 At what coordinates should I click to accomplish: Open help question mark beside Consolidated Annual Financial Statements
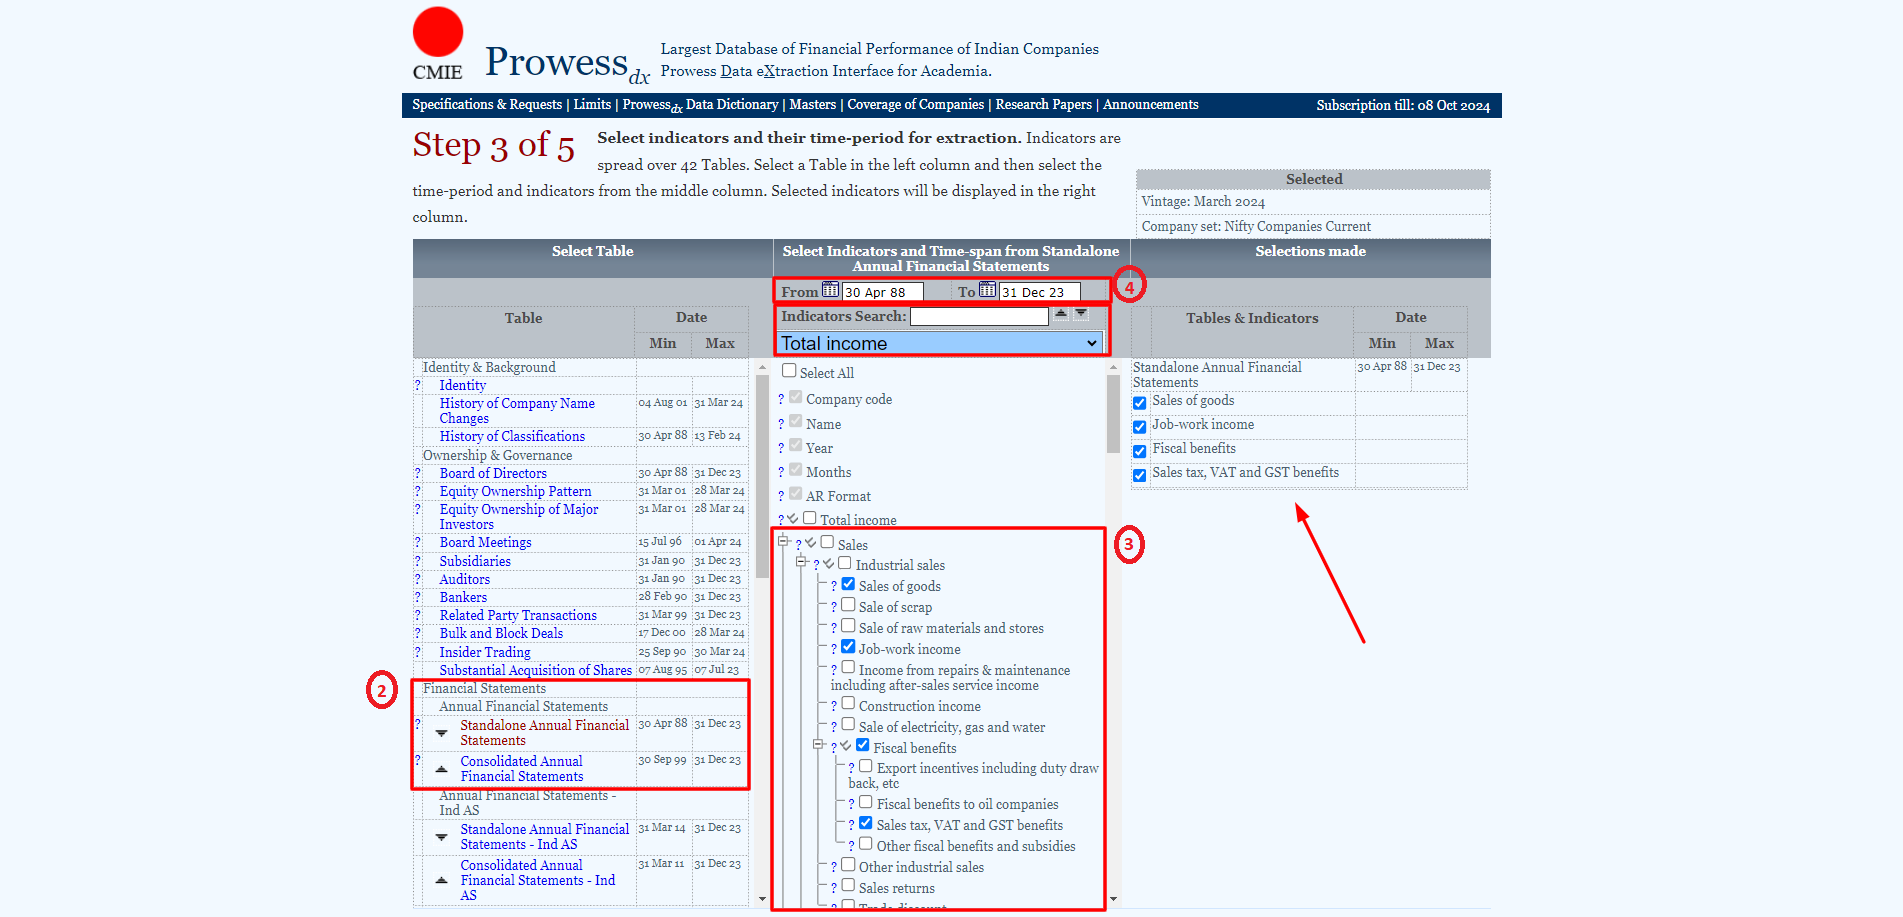point(418,761)
